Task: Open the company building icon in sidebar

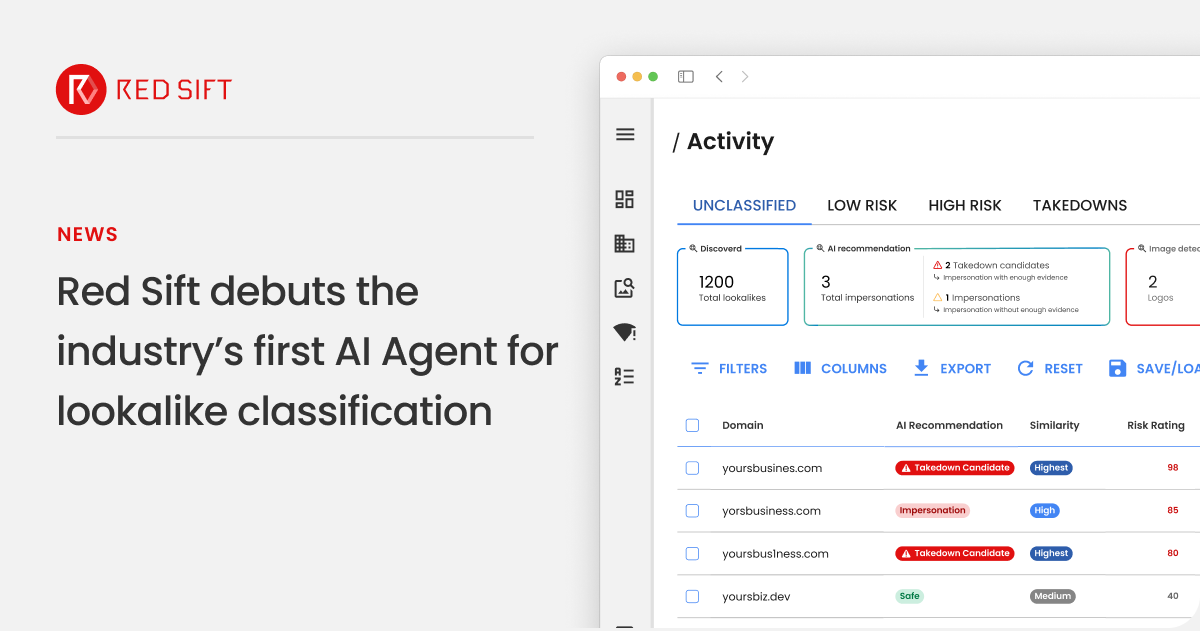Action: [624, 243]
